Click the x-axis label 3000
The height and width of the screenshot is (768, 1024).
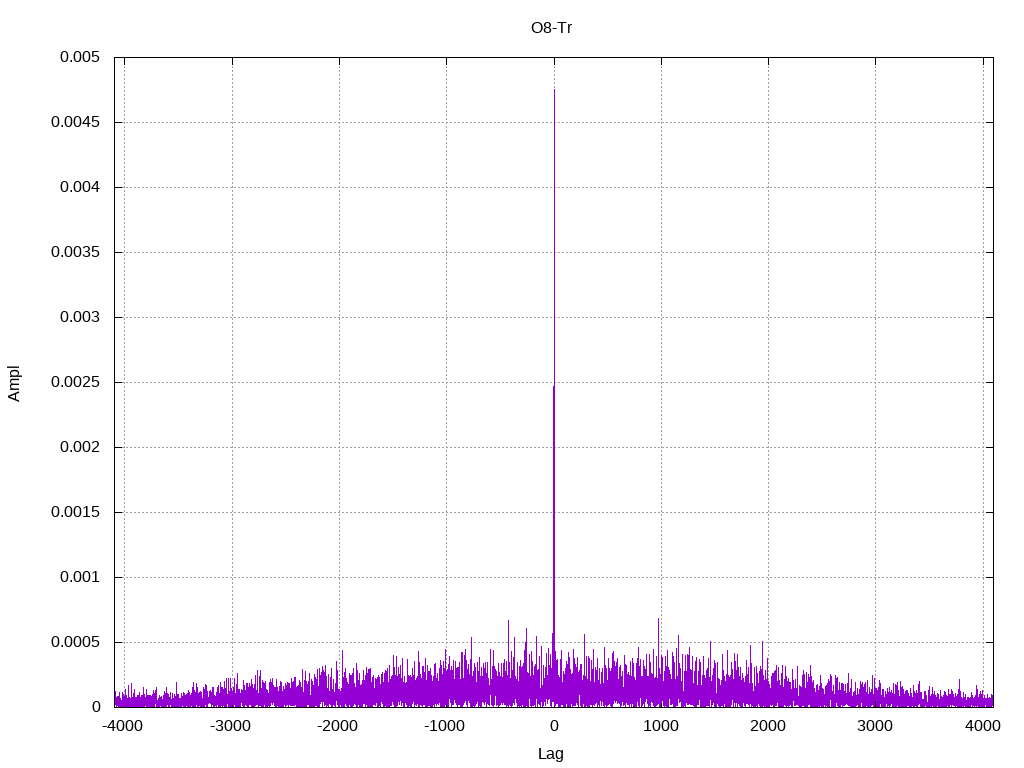(875, 726)
